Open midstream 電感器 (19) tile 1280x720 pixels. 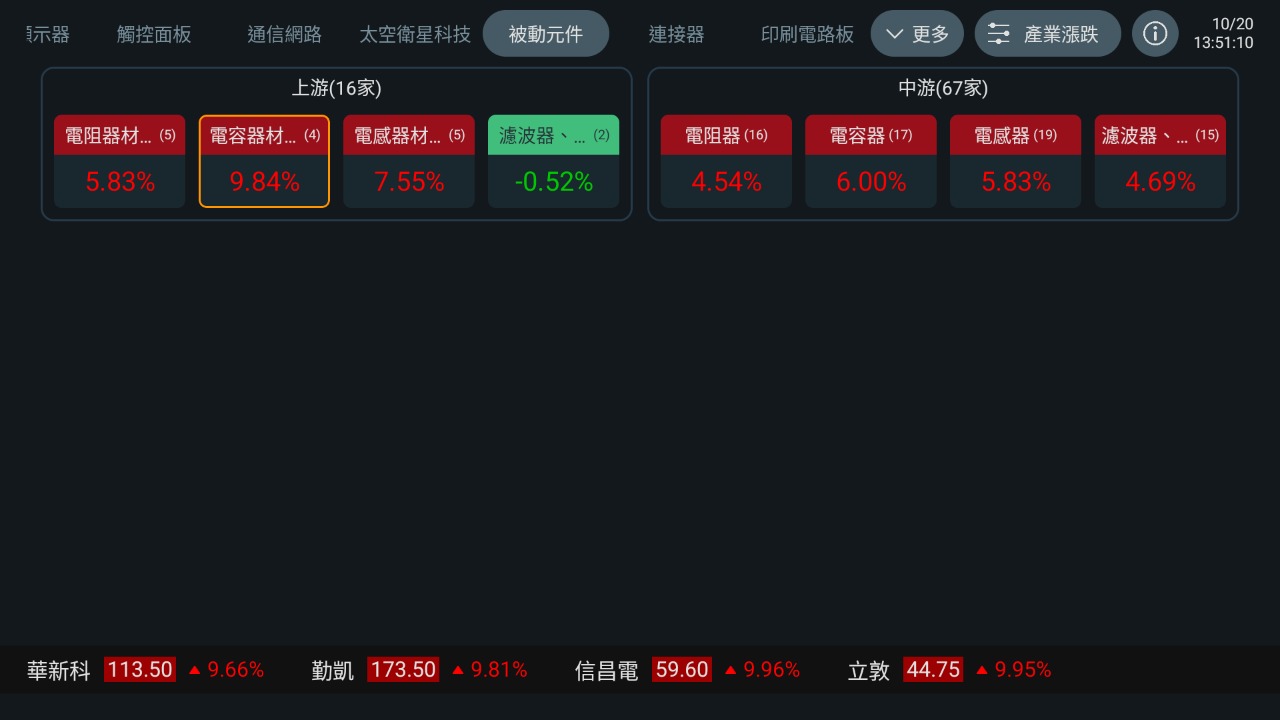1015,161
